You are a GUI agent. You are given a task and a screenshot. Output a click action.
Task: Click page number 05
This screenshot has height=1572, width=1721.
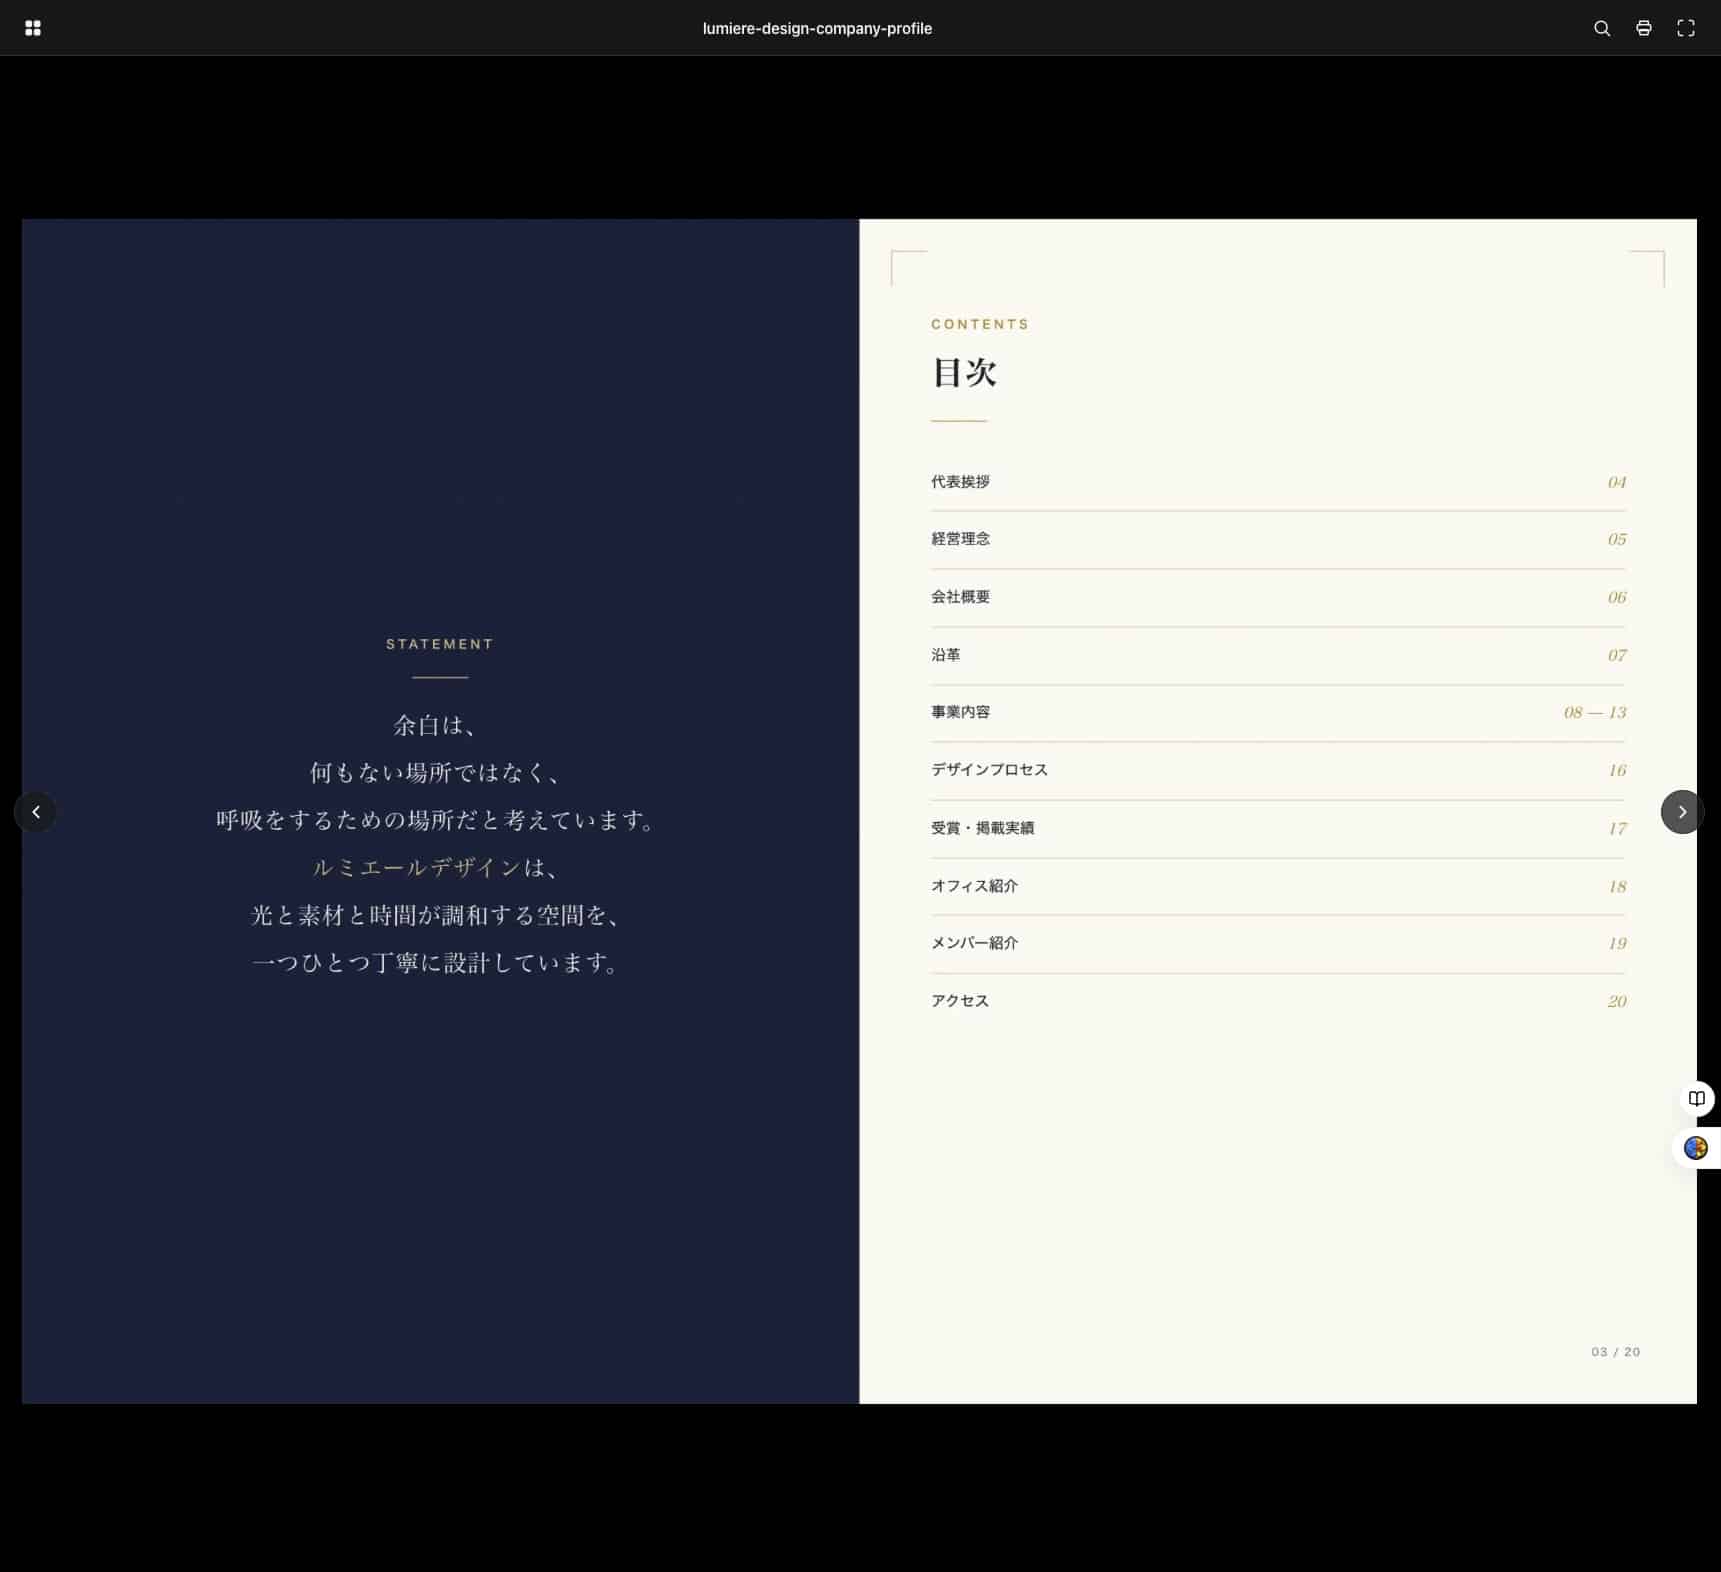[1617, 539]
